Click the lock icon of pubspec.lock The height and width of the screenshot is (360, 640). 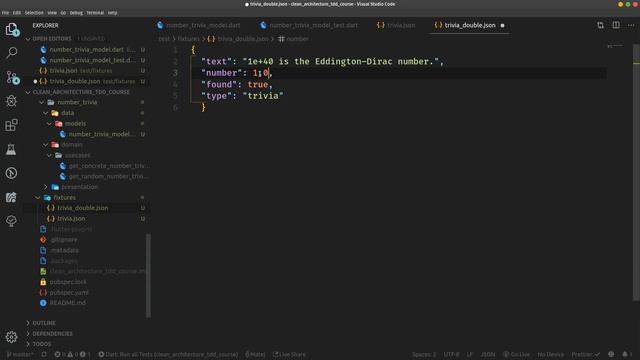click(43, 282)
